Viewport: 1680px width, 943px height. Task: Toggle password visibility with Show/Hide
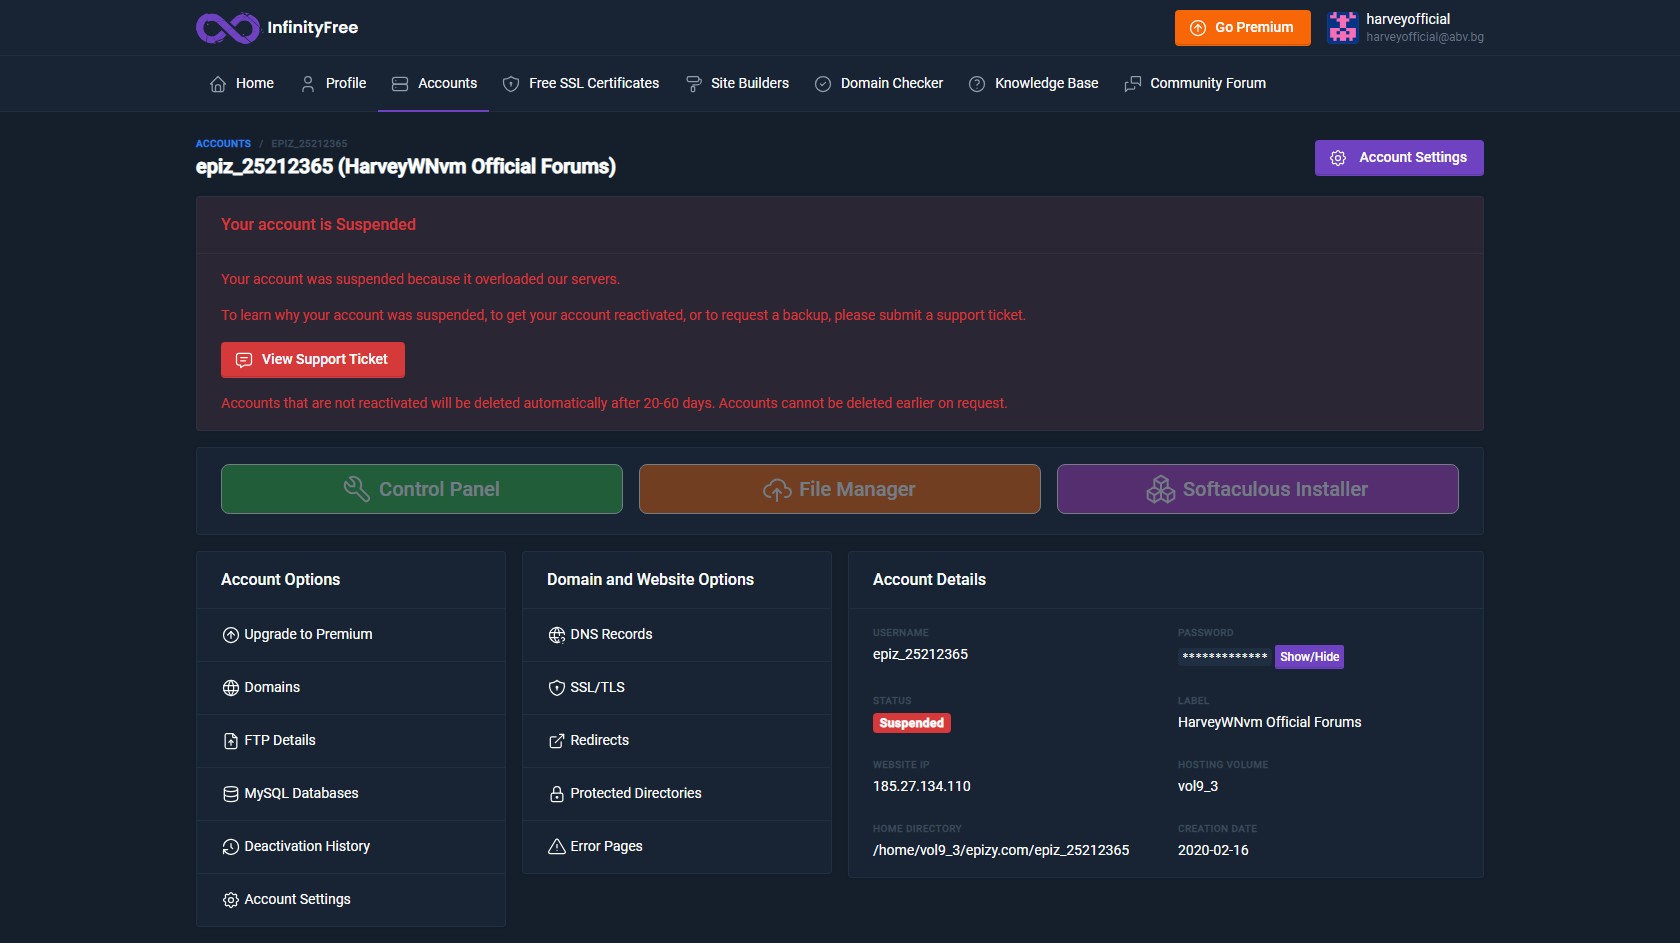pyautogui.click(x=1309, y=657)
